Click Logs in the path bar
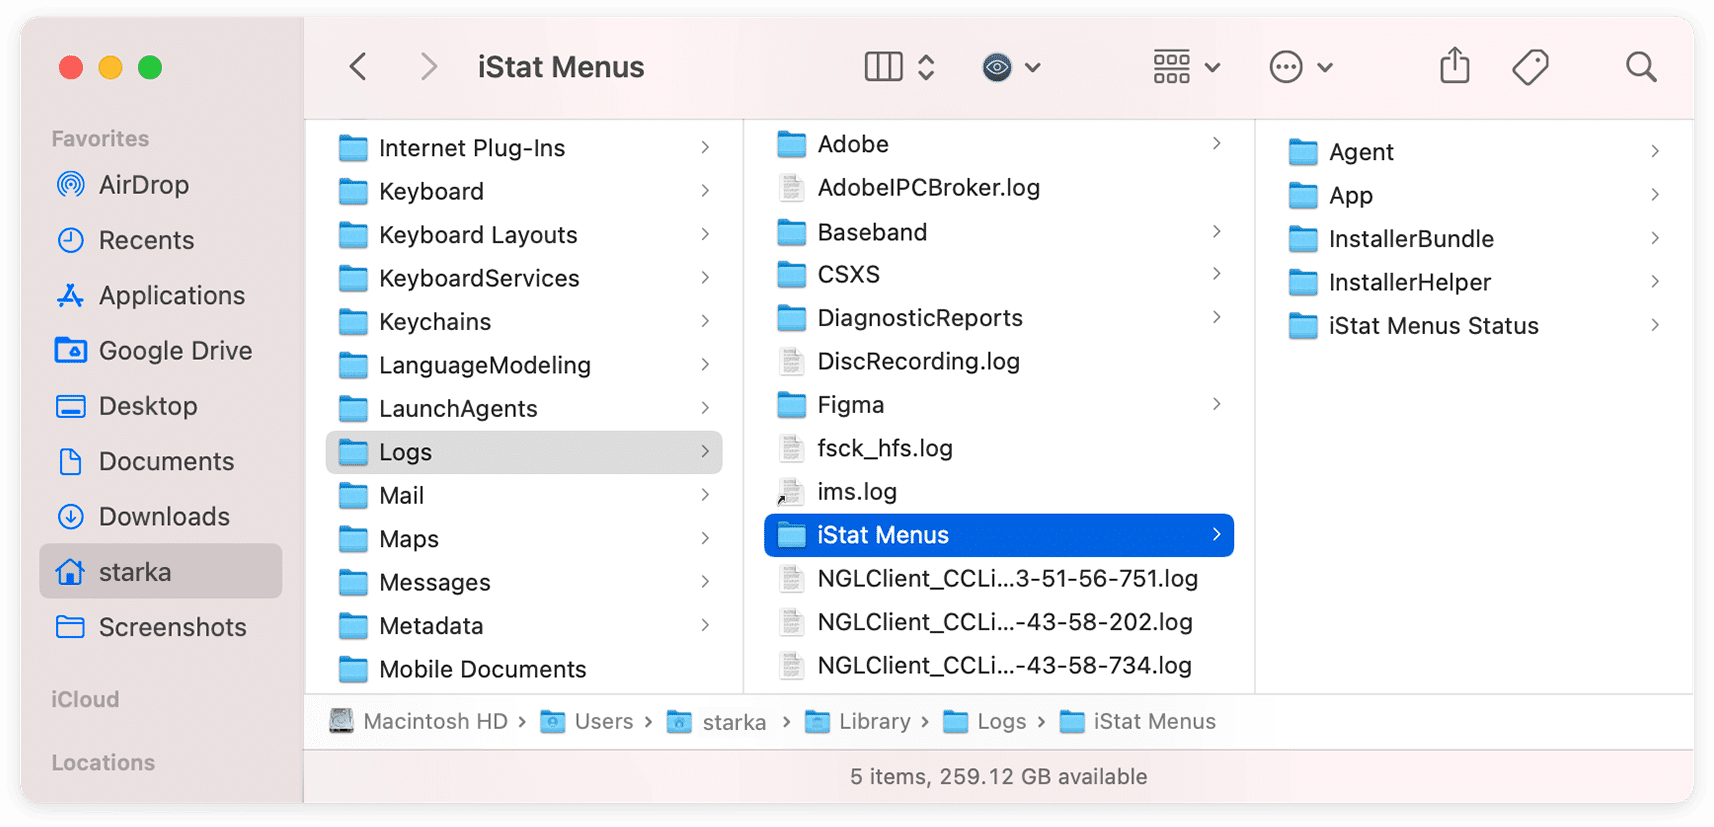1714x827 pixels. click(x=985, y=721)
